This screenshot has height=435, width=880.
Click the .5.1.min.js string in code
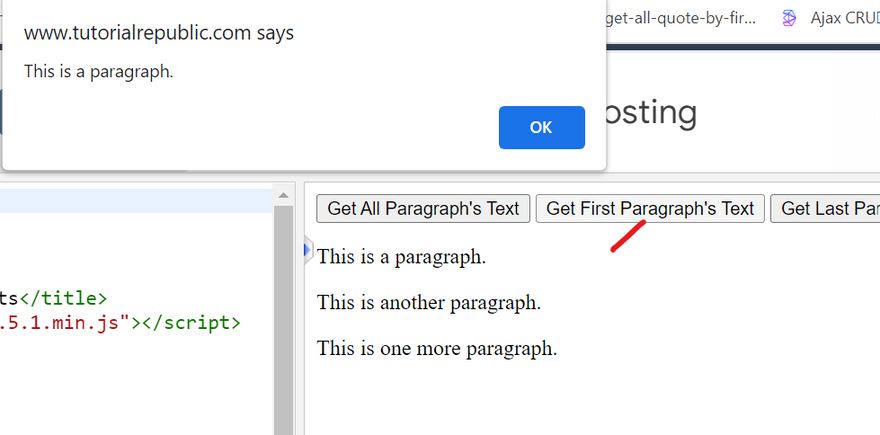click(65, 323)
